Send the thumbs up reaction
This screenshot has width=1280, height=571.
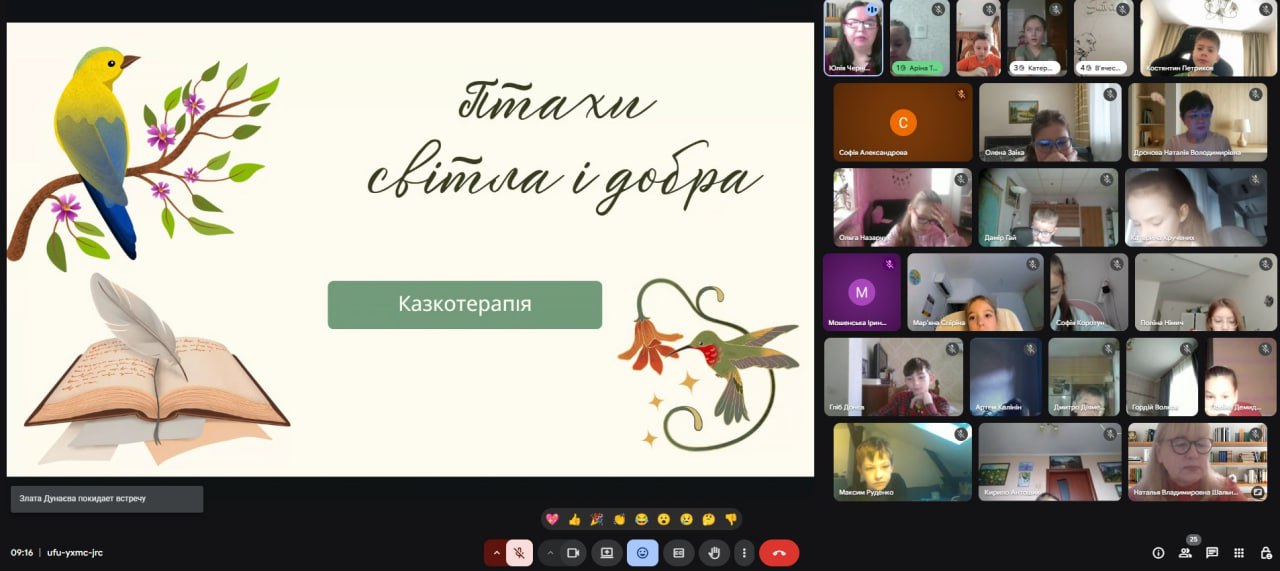click(x=574, y=519)
